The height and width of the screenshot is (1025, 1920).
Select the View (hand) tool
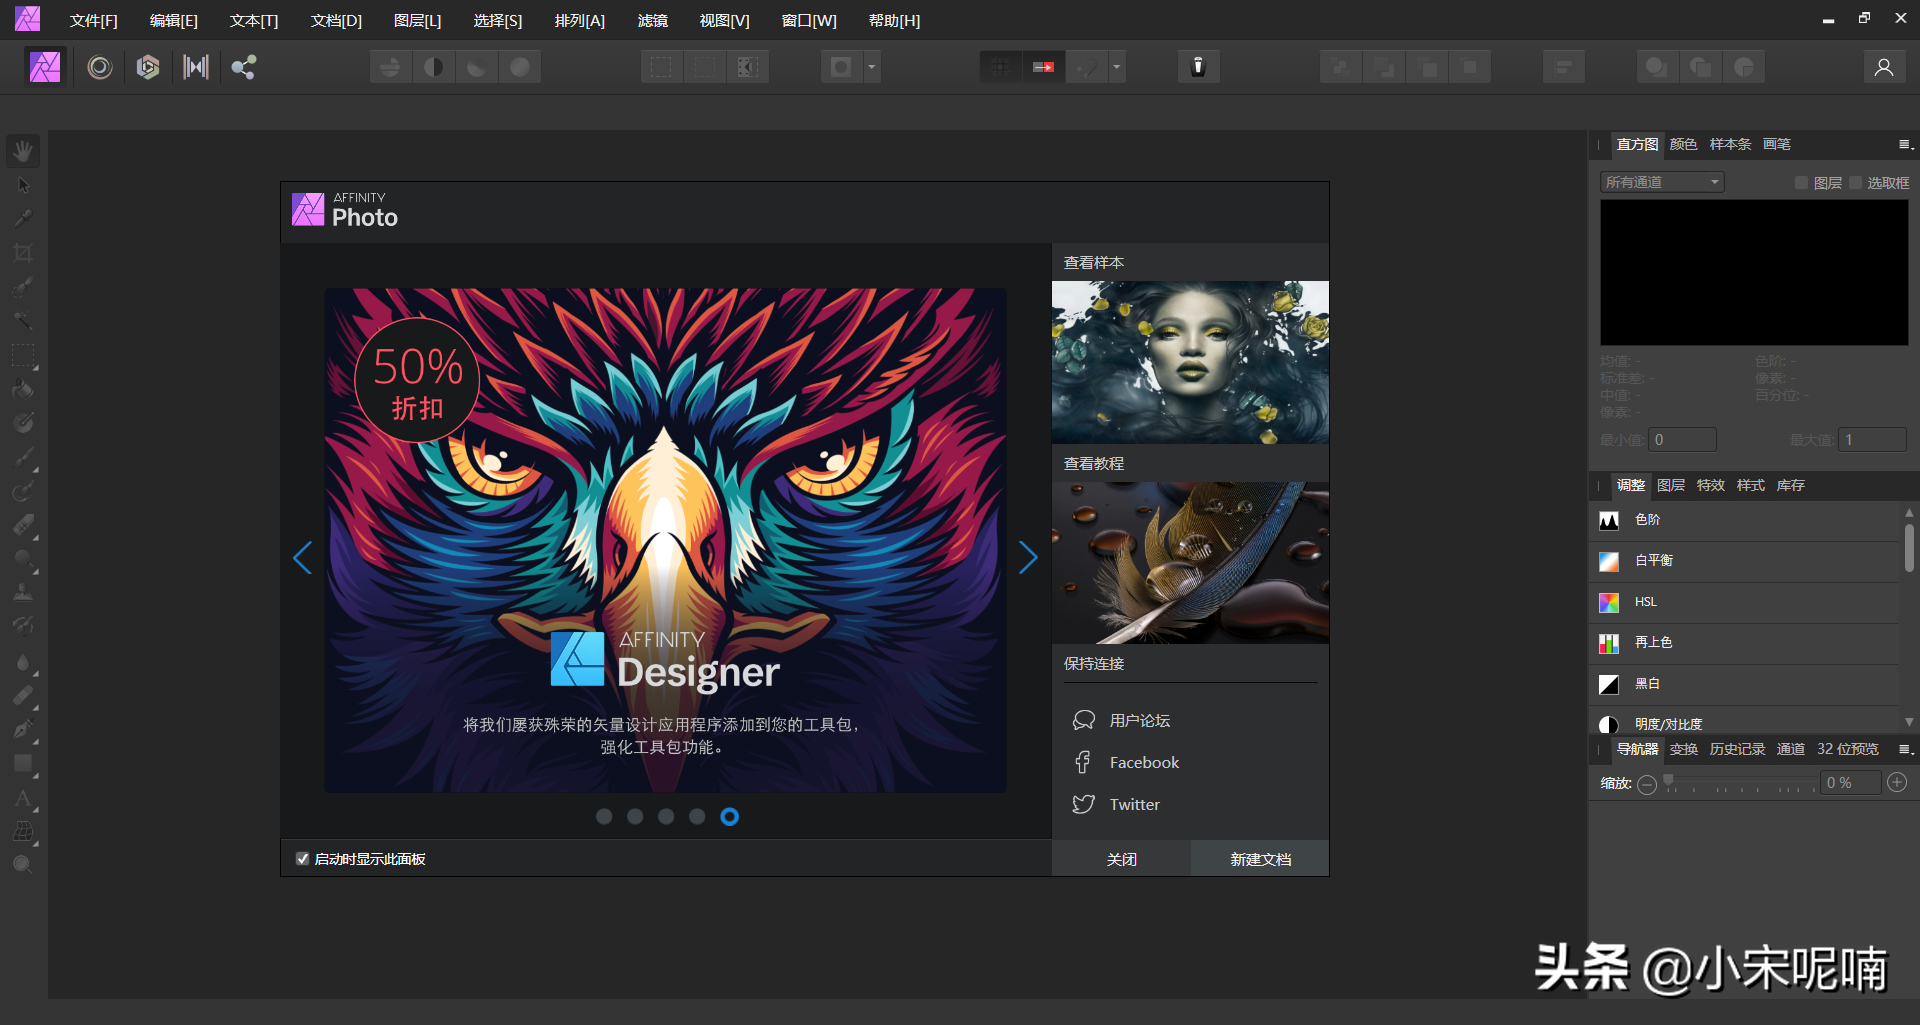(x=23, y=151)
